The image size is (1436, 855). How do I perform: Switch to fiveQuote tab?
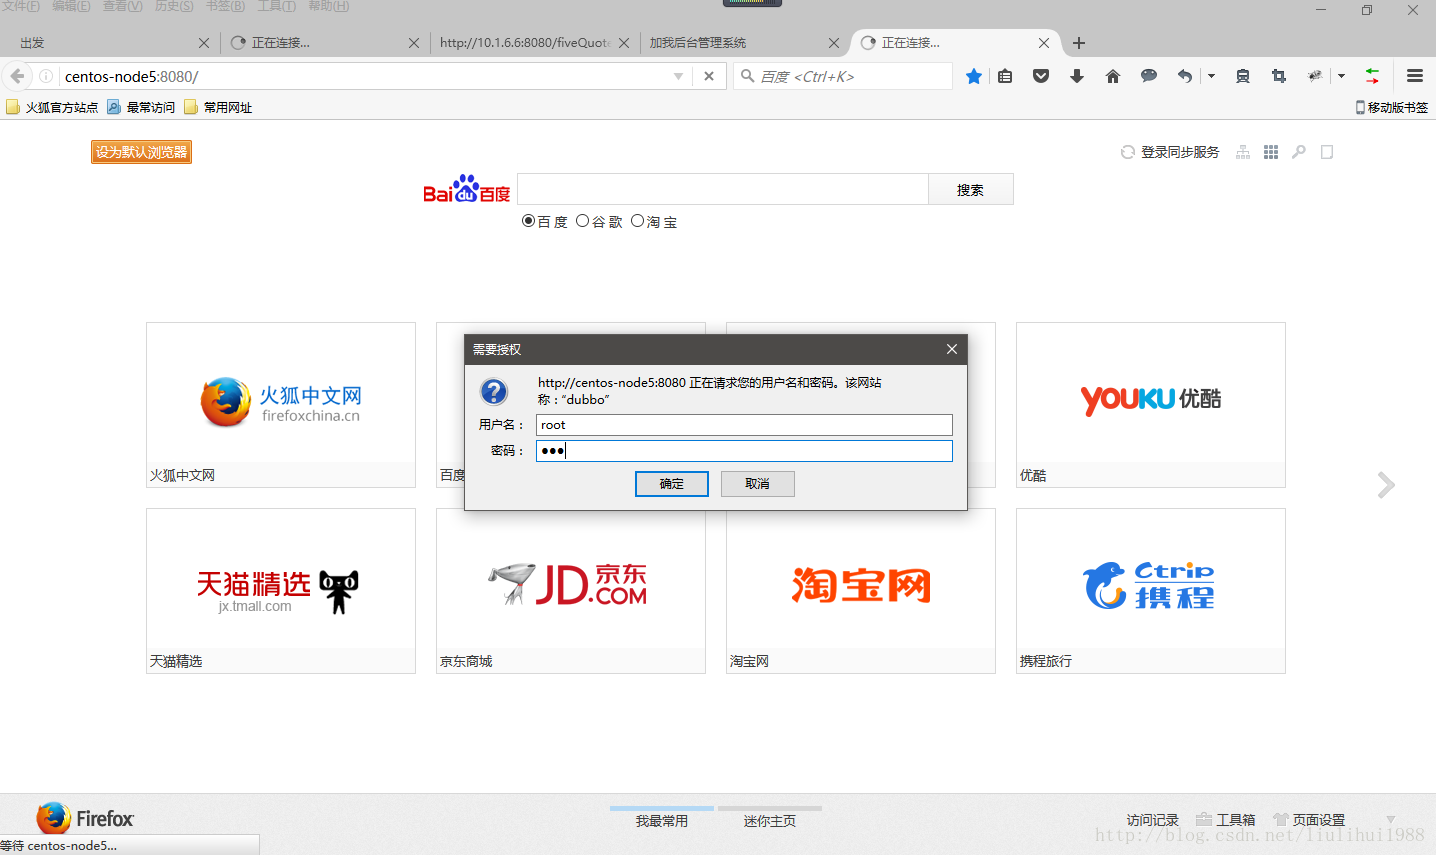tap(525, 43)
